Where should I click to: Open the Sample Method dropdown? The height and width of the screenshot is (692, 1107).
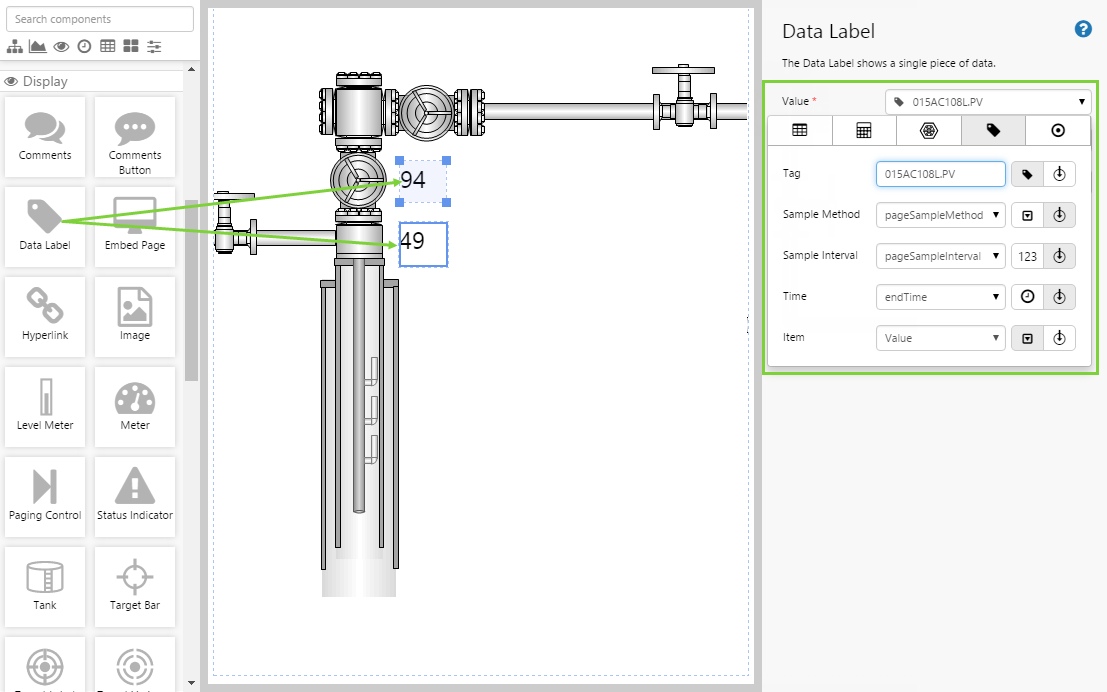click(940, 215)
